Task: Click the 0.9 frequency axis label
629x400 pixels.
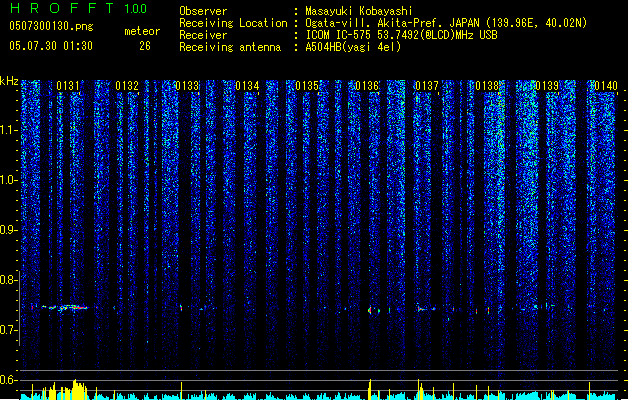Action: pyautogui.click(x=9, y=230)
